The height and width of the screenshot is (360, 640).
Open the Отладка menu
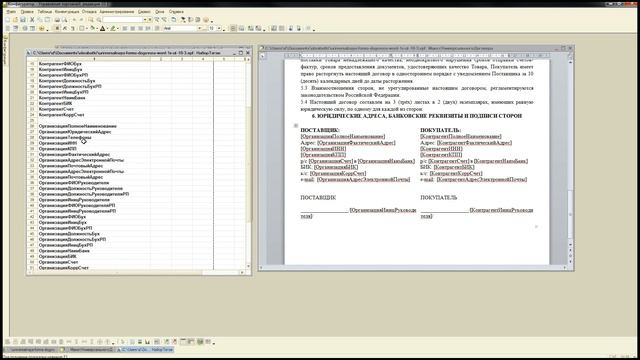coord(89,12)
